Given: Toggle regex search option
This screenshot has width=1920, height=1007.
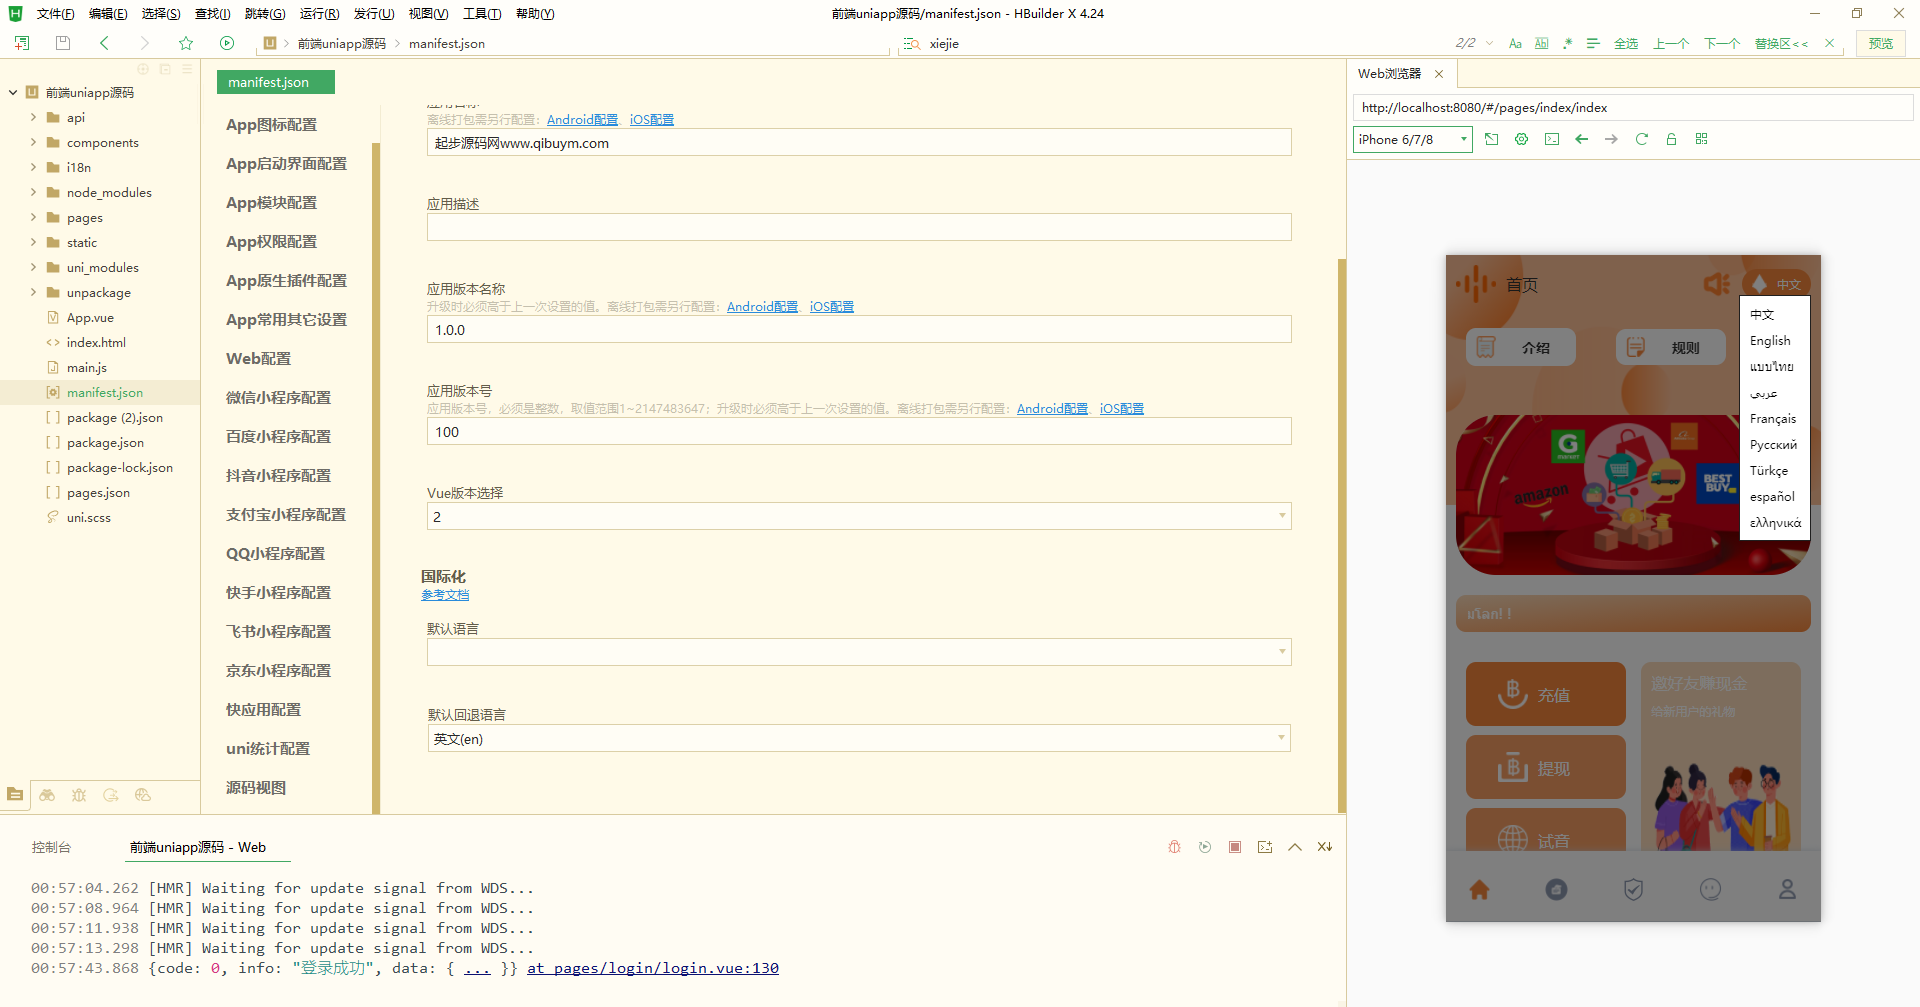Looking at the screenshot, I should click(x=1567, y=43).
